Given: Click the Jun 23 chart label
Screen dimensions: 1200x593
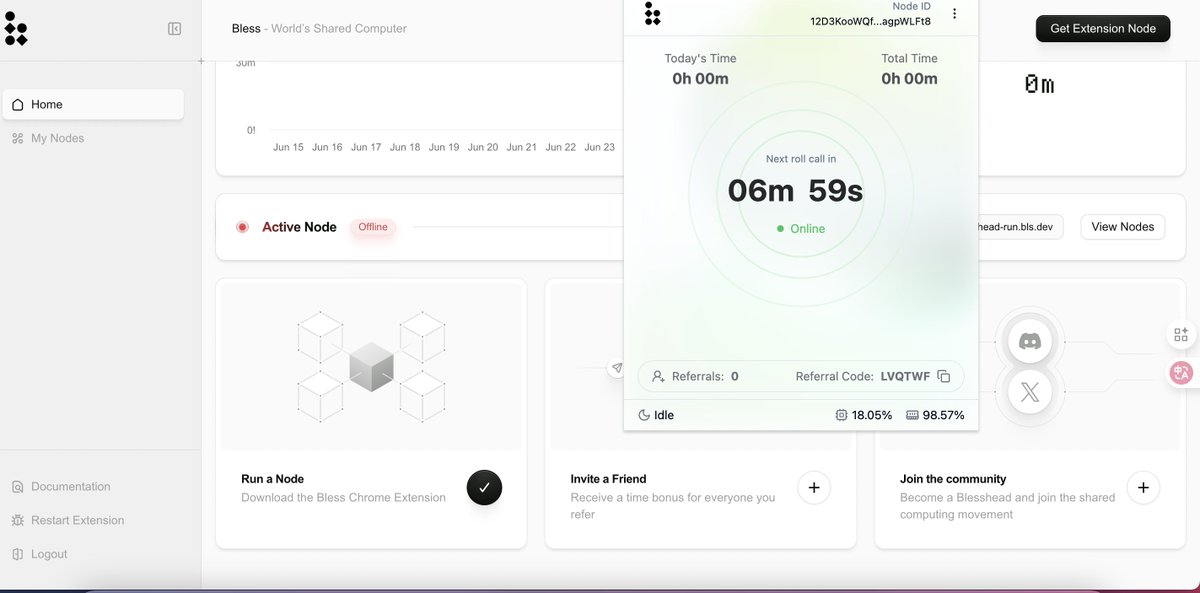Looking at the screenshot, I should [x=599, y=147].
